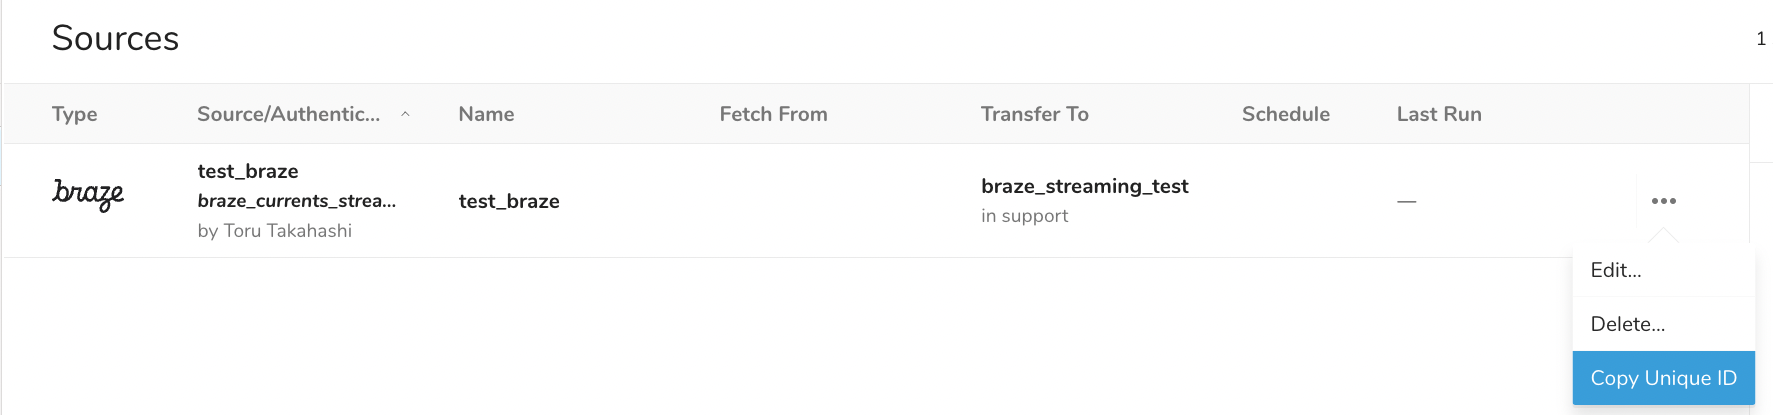The height and width of the screenshot is (415, 1773).
Task: Click the Sources page heading
Action: (115, 38)
